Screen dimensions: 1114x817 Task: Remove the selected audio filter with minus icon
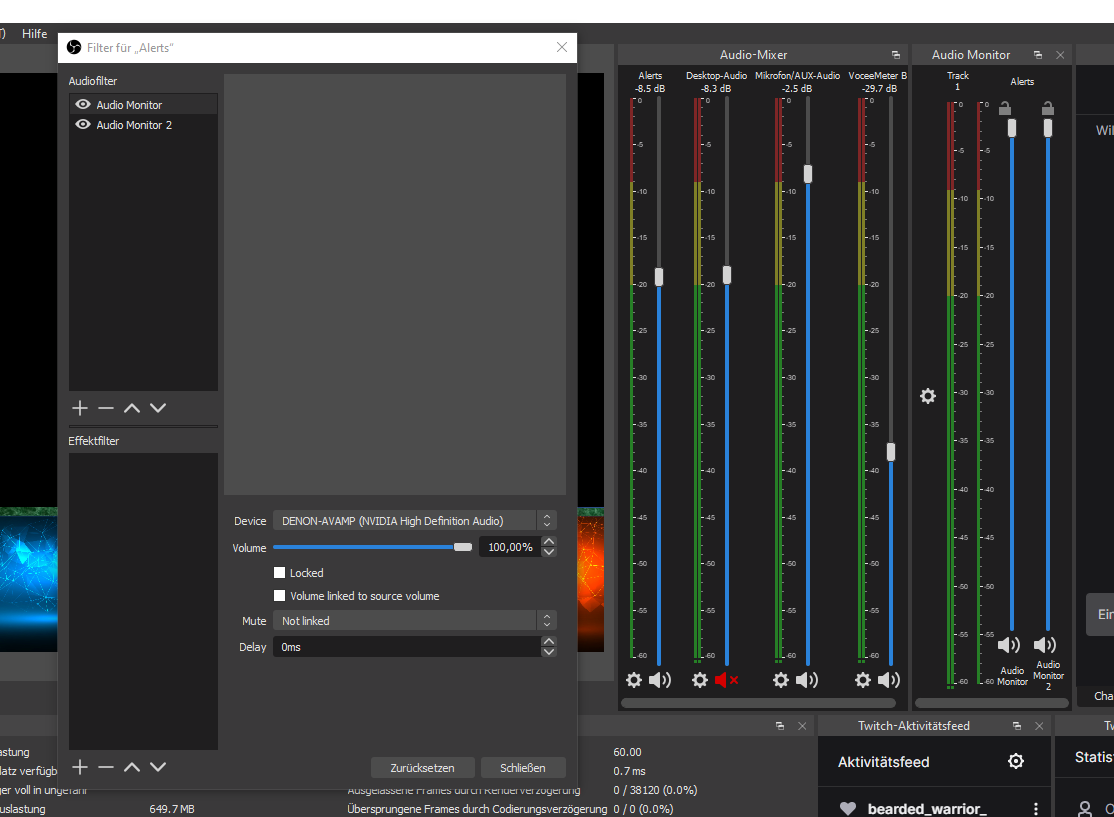[106, 408]
